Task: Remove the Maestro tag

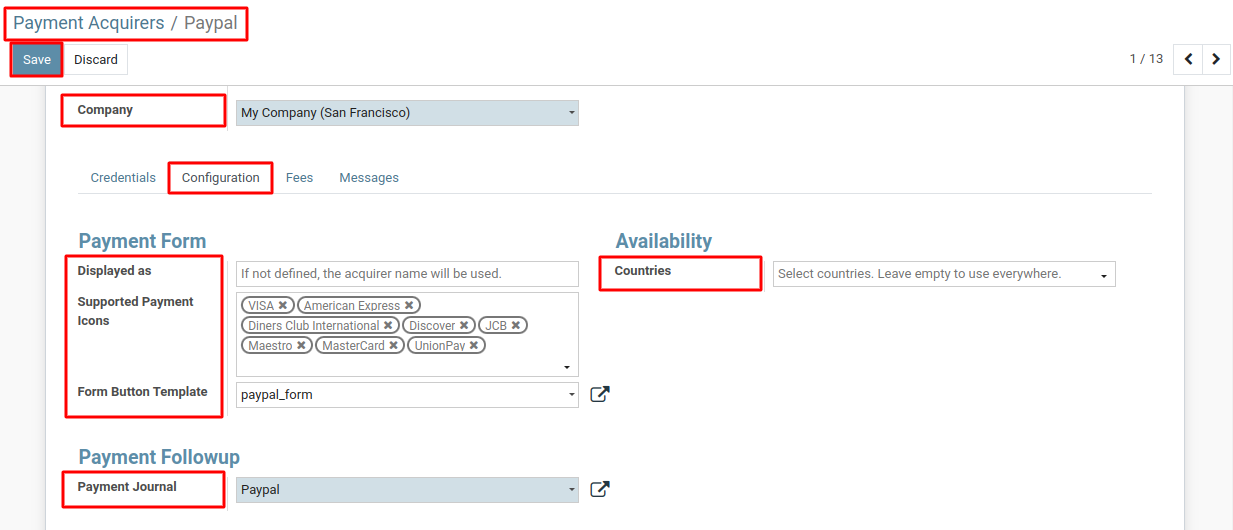Action: coord(301,346)
